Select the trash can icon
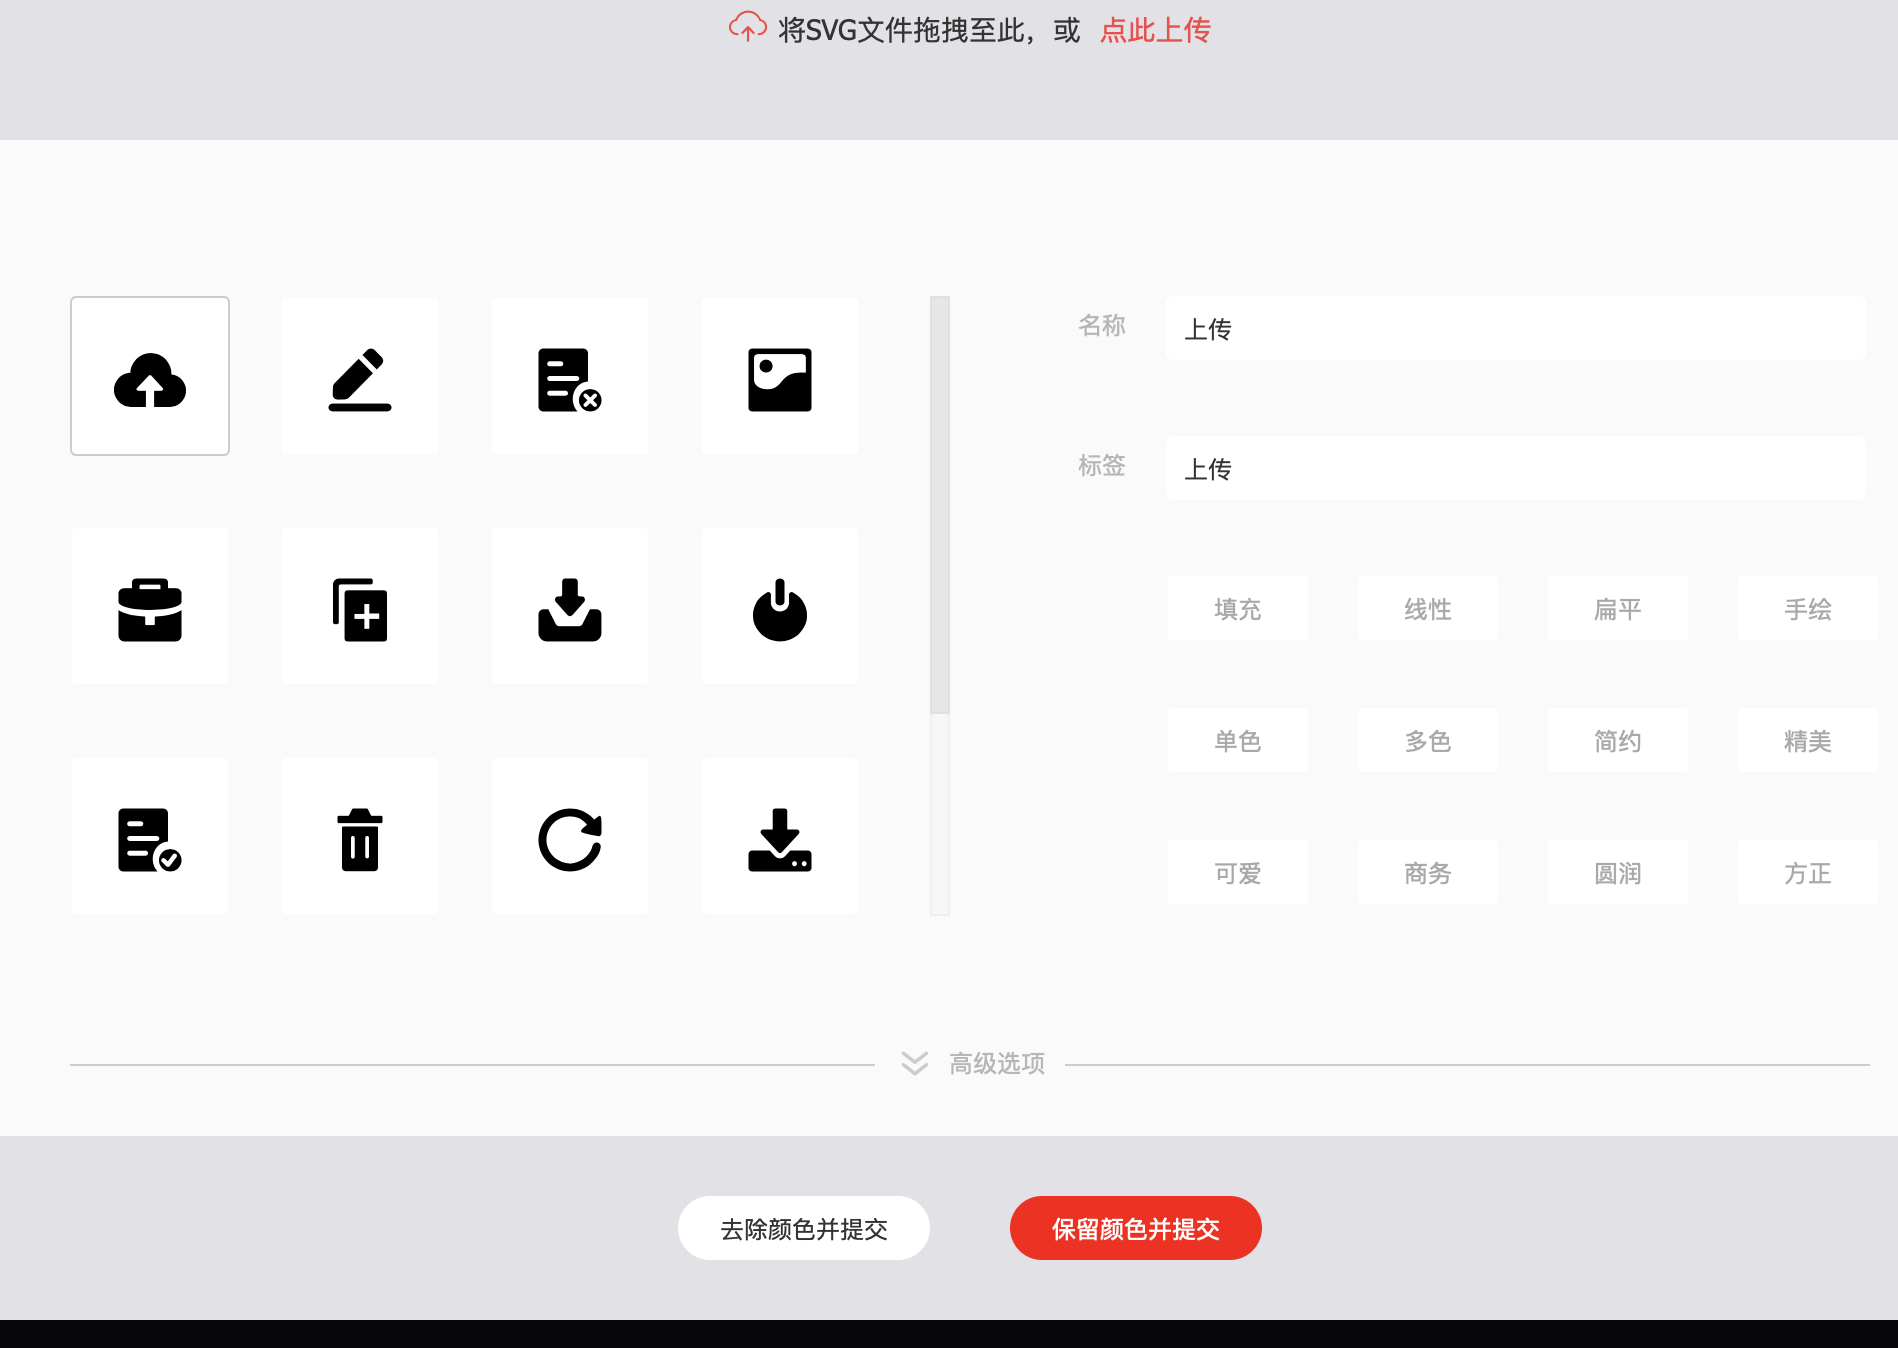Viewport: 1898px width, 1348px height. pyautogui.click(x=359, y=836)
